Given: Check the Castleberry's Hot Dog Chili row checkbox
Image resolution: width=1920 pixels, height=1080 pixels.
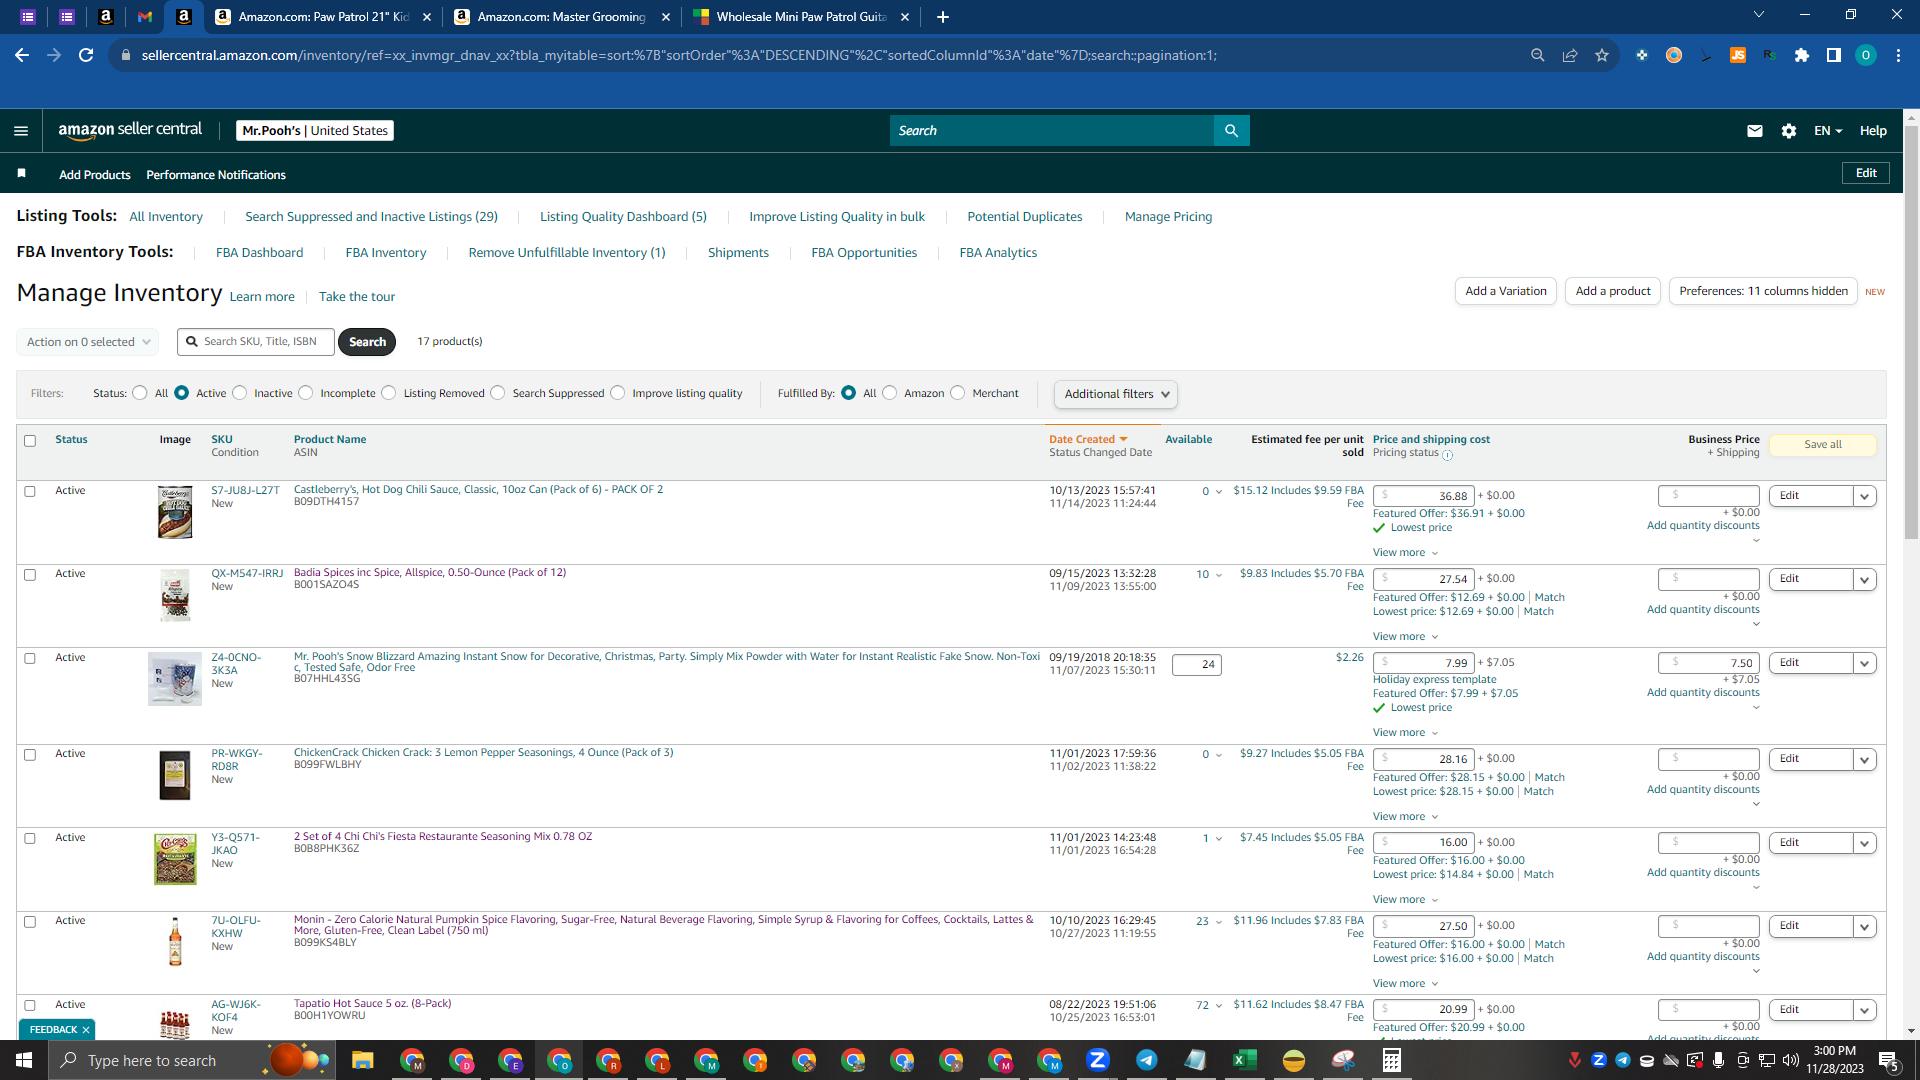Looking at the screenshot, I should pos(30,491).
